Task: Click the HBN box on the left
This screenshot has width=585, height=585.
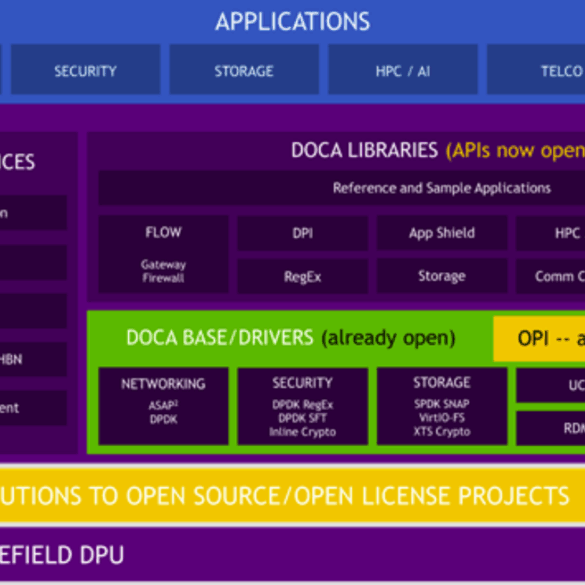Action: [x=34, y=359]
